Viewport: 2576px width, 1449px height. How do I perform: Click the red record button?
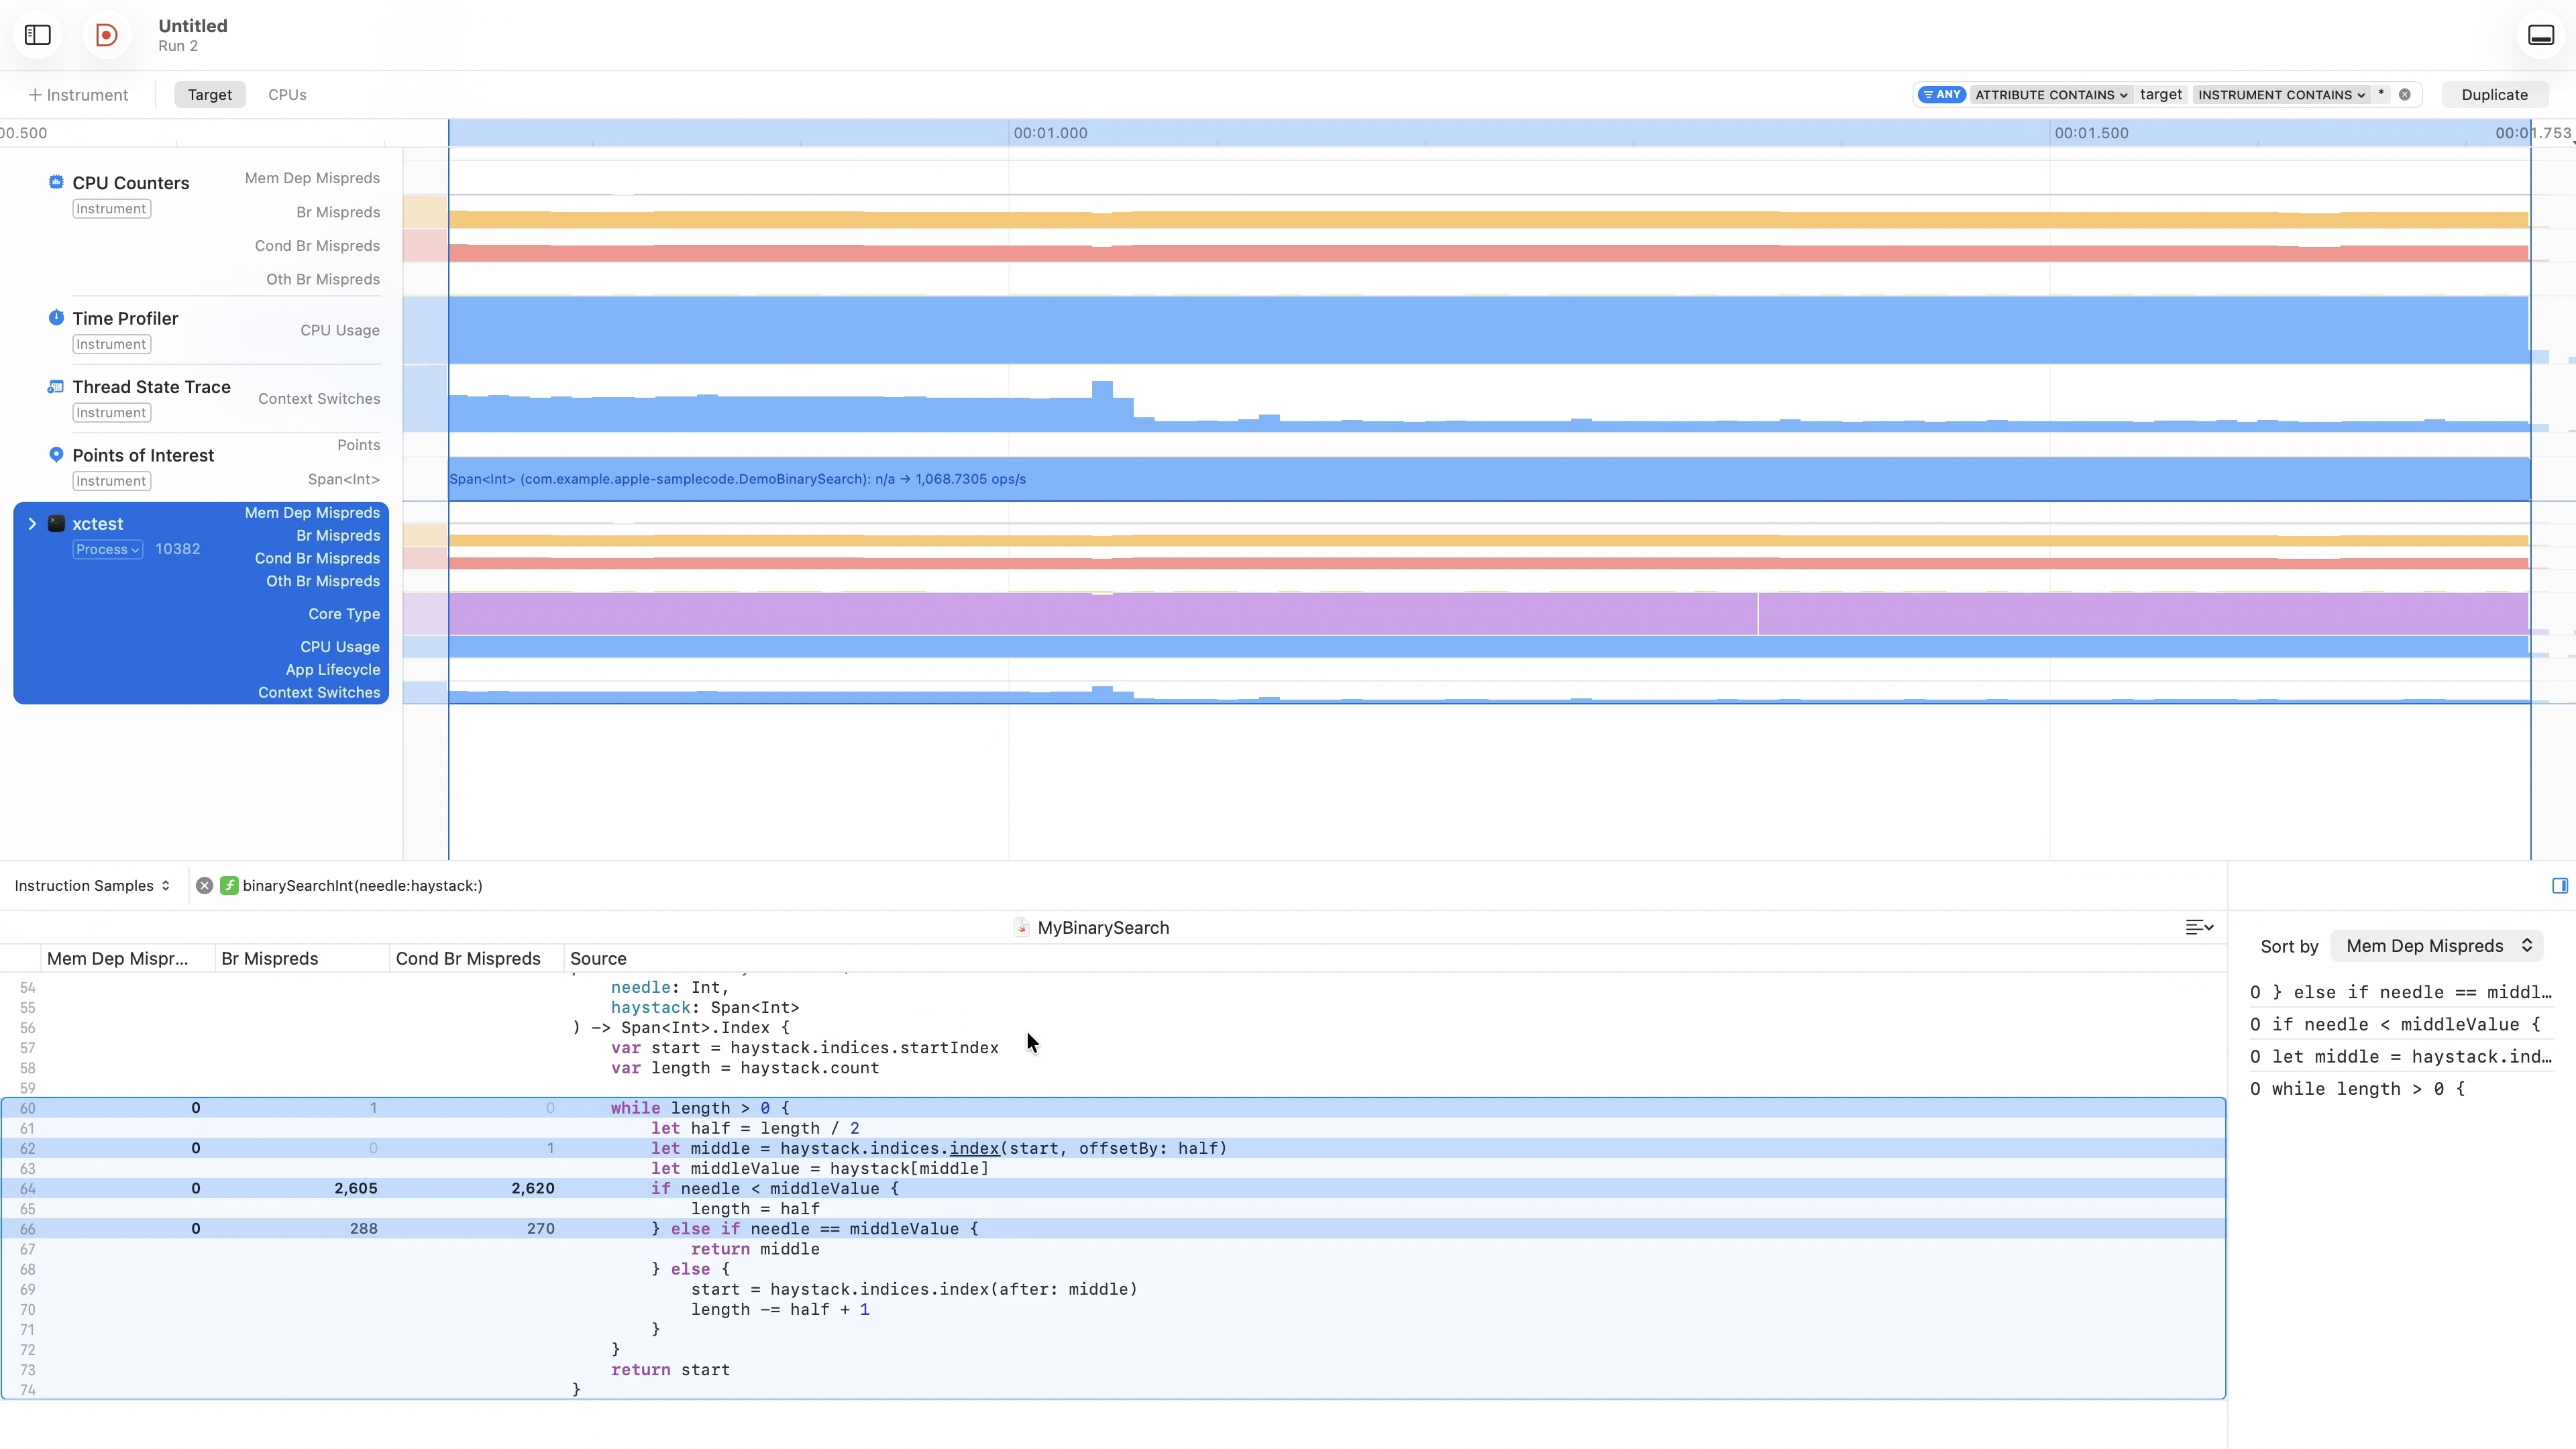[106, 35]
